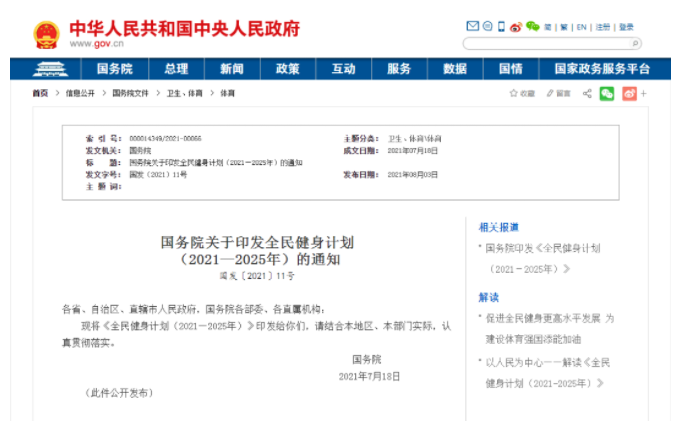
Task: Click the search magnifier icon
Action: [x=636, y=43]
